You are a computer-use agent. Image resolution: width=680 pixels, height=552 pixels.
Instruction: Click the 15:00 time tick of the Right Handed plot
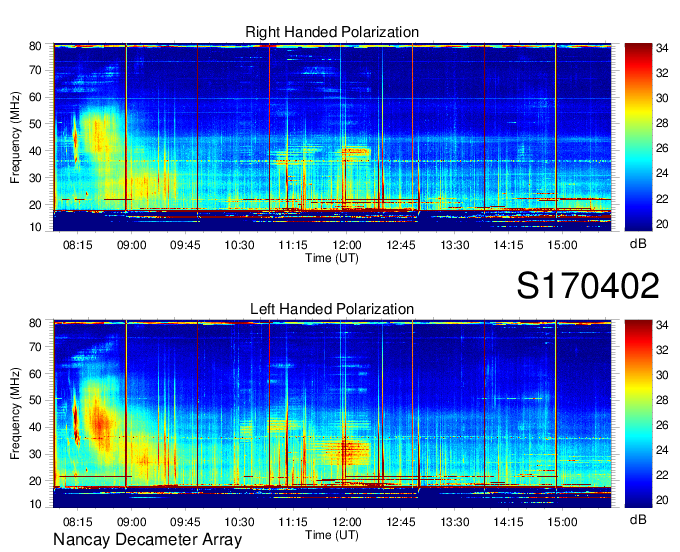(x=562, y=245)
